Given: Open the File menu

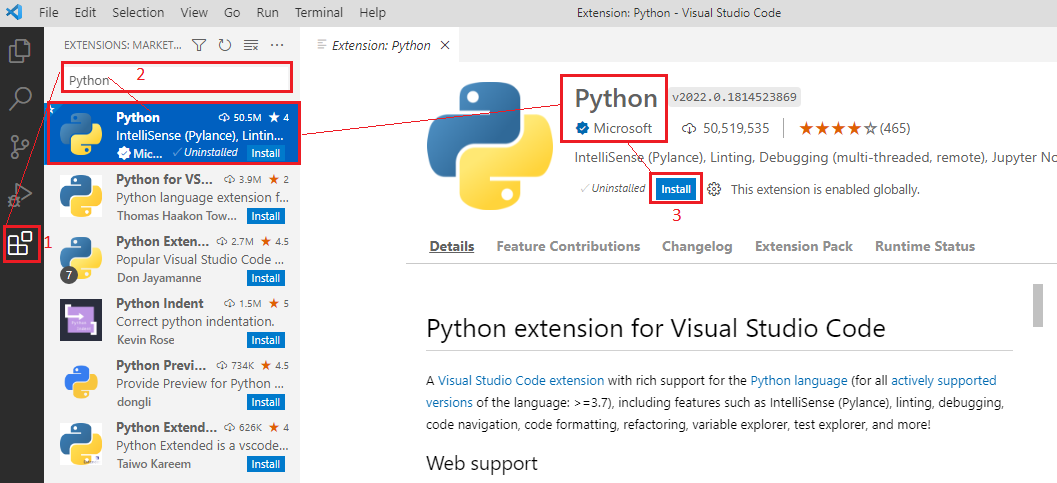Looking at the screenshot, I should pyautogui.click(x=49, y=12).
